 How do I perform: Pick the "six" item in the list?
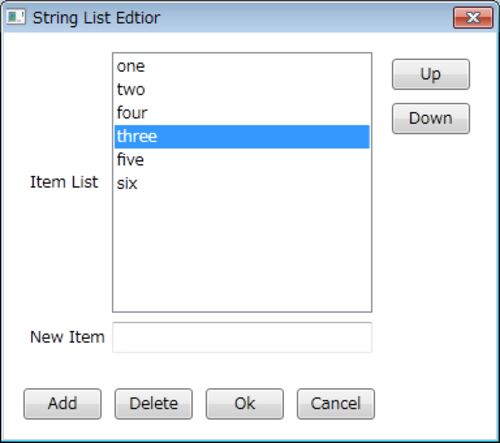242,183
